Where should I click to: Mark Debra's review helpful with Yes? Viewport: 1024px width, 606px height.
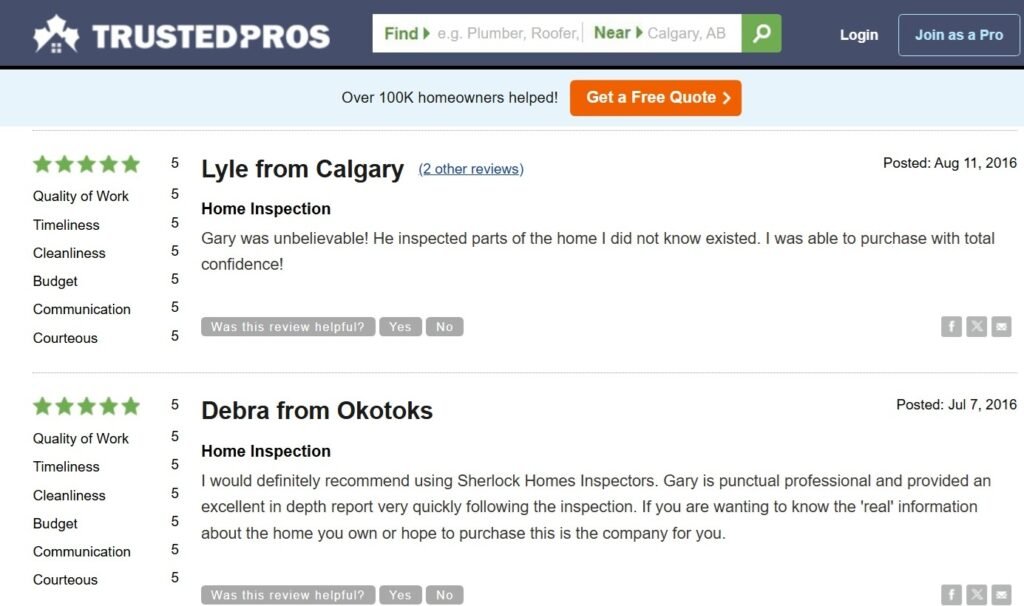400,594
